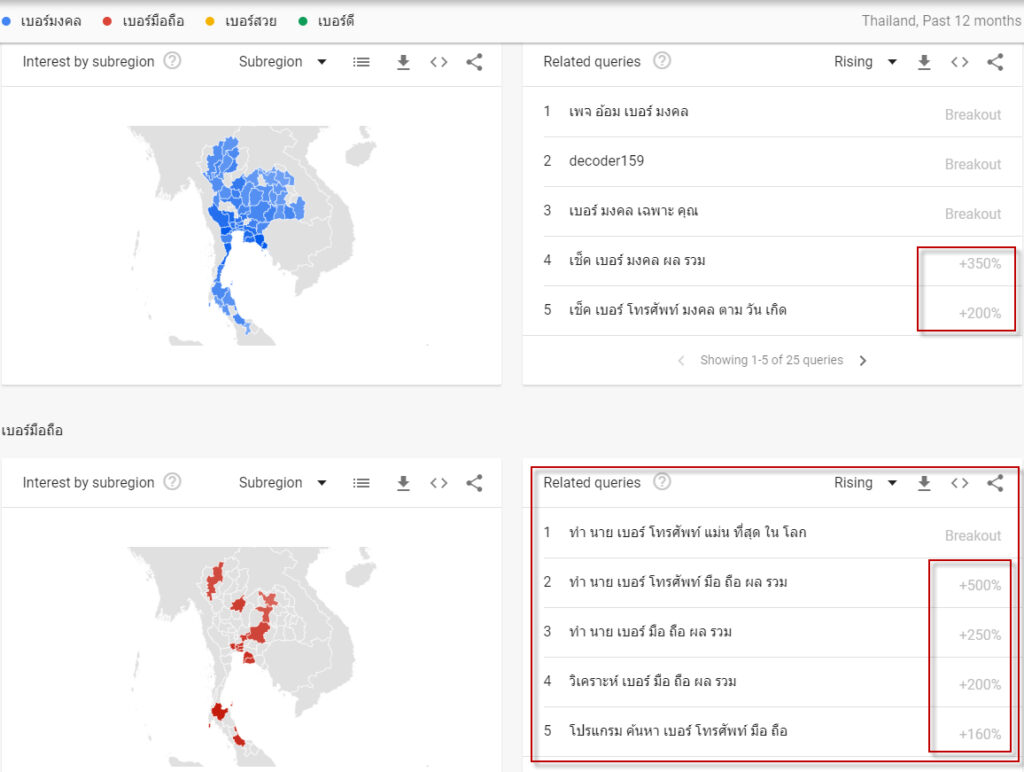Switch blue map panel to list view
This screenshot has height=772, width=1024.
tap(361, 62)
